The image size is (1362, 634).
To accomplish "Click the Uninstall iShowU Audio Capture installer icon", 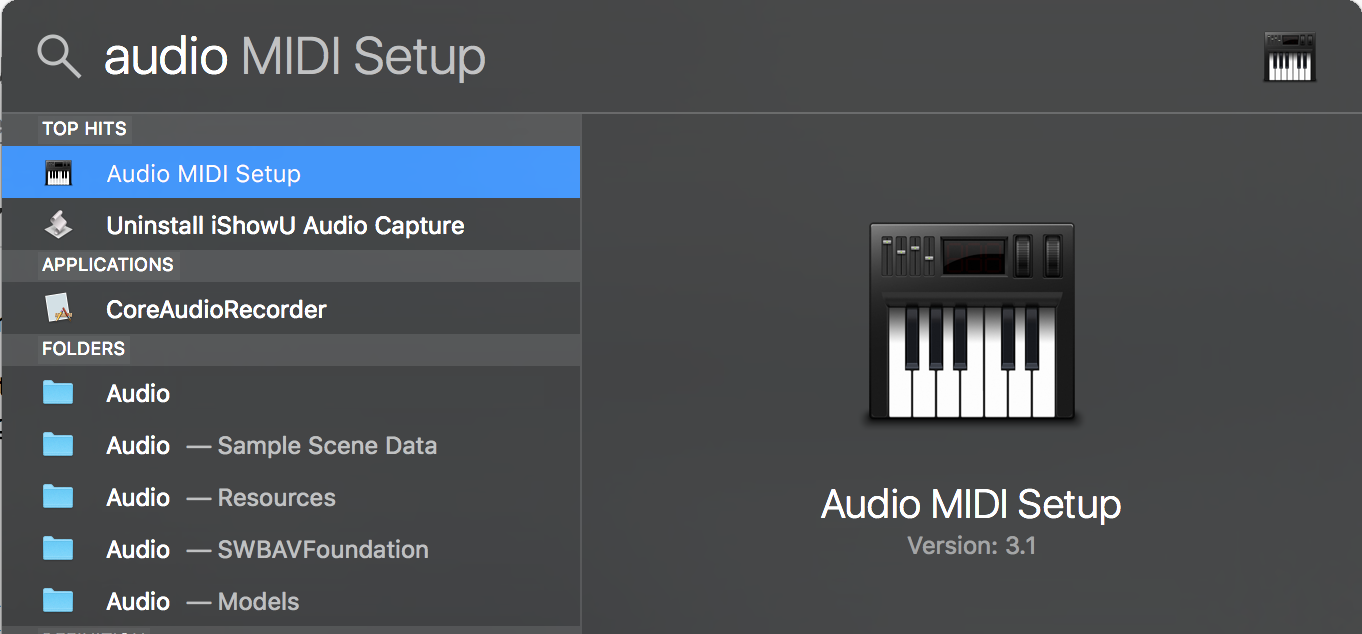I will coord(59,225).
